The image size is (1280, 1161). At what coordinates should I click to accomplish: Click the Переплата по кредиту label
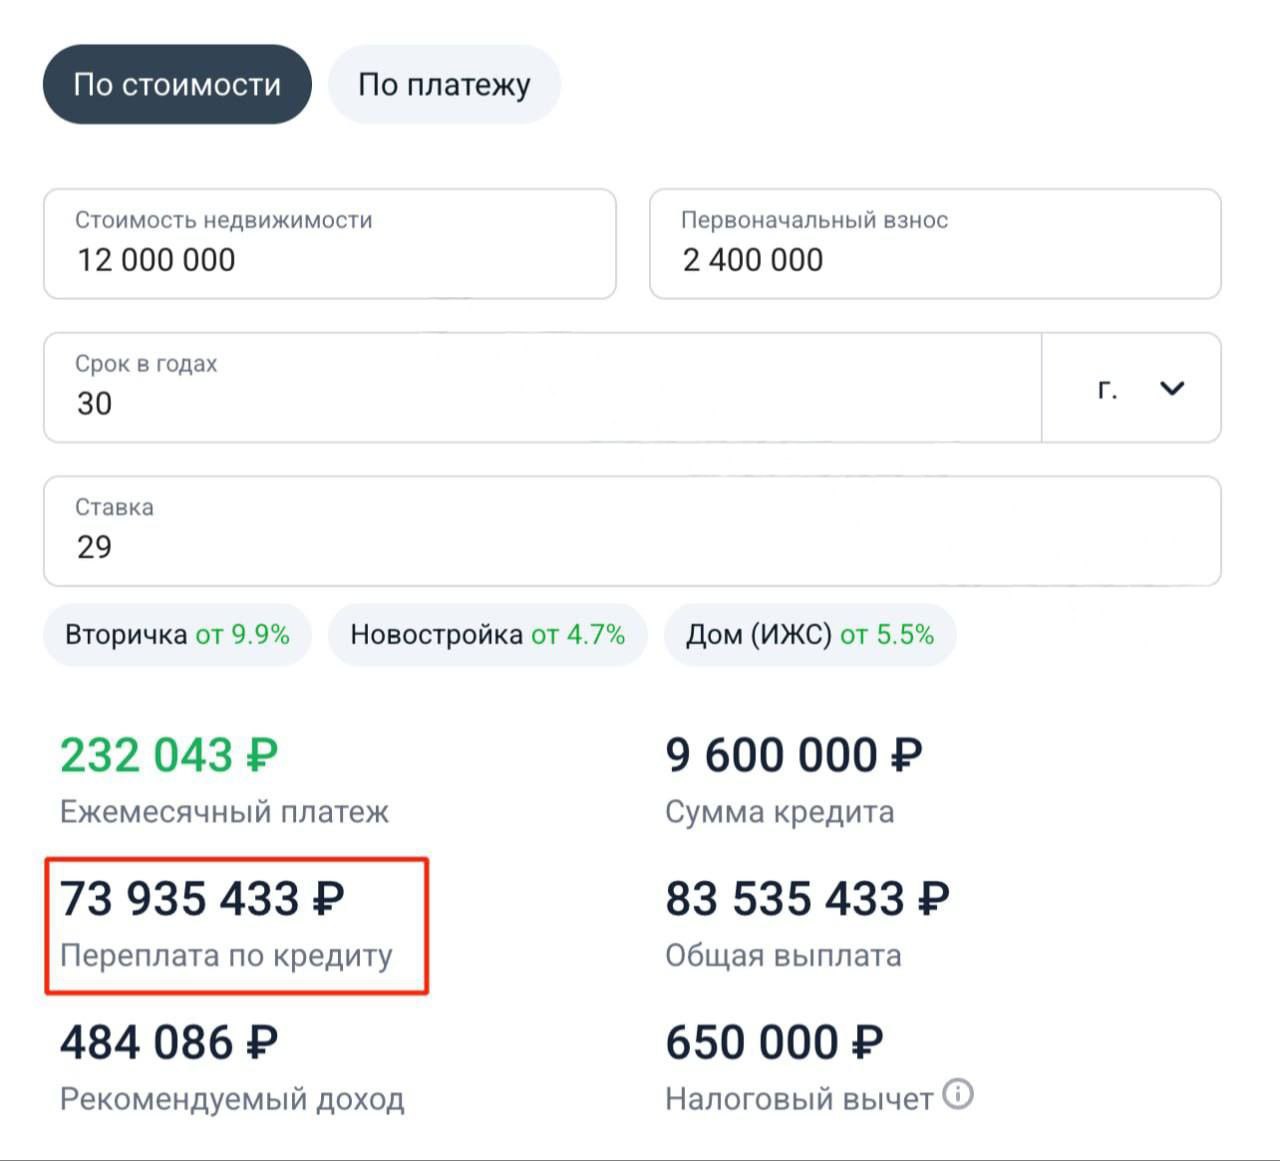[226, 955]
